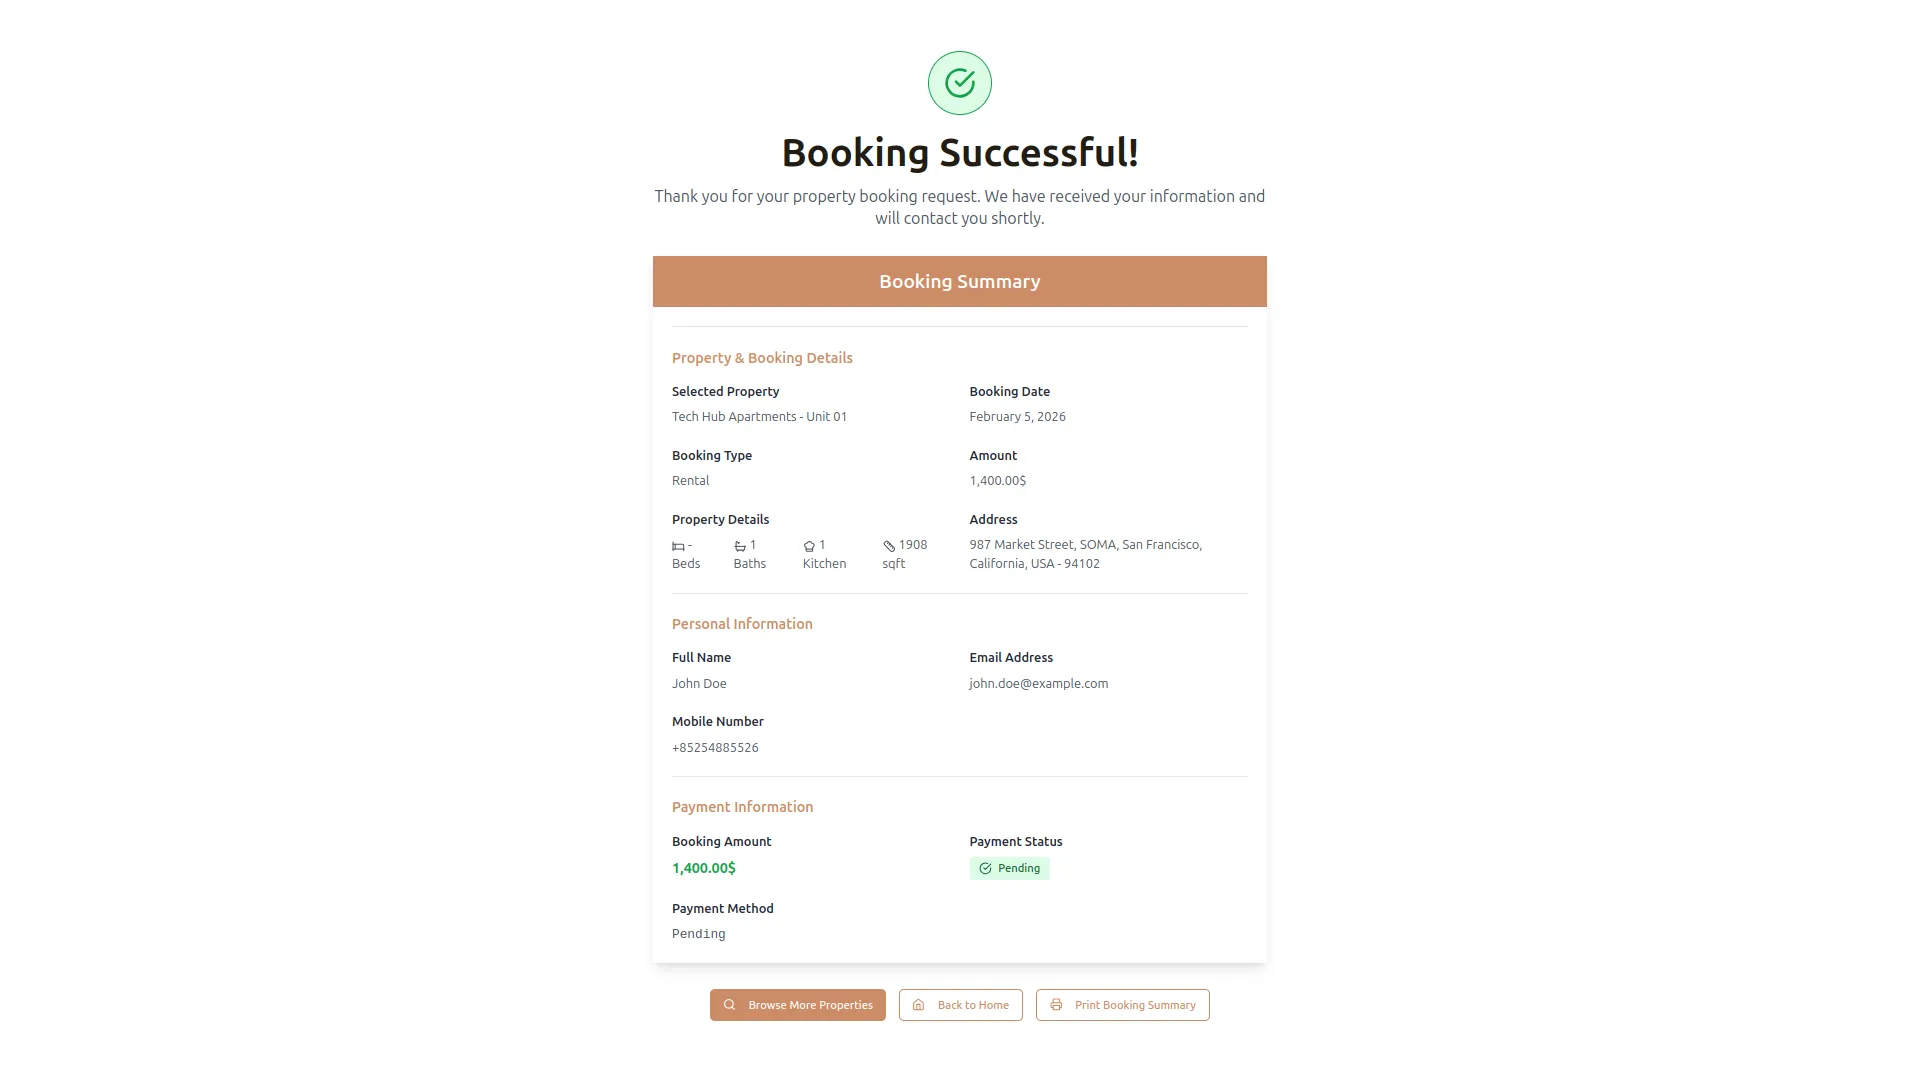Click the Booking Successful! heading
1920x1080 pixels.
pos(960,153)
